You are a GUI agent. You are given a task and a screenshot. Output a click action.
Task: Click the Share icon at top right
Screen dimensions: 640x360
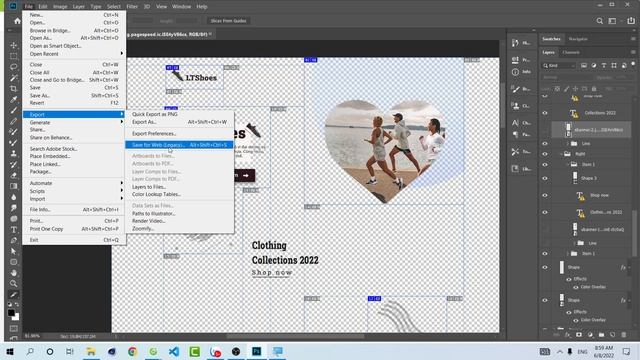(x=631, y=21)
